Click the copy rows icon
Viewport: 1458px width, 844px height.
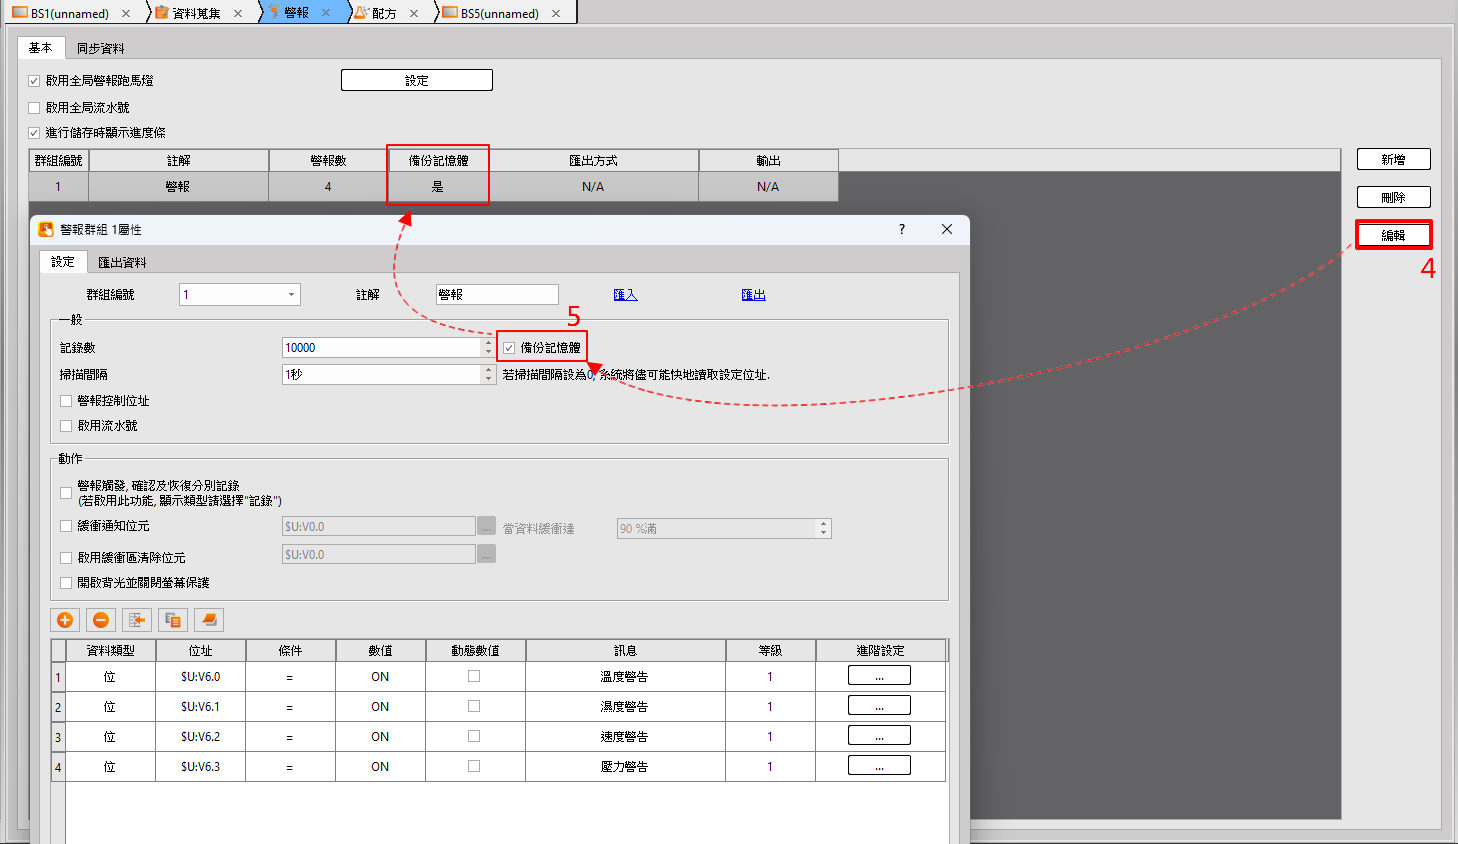click(x=173, y=620)
